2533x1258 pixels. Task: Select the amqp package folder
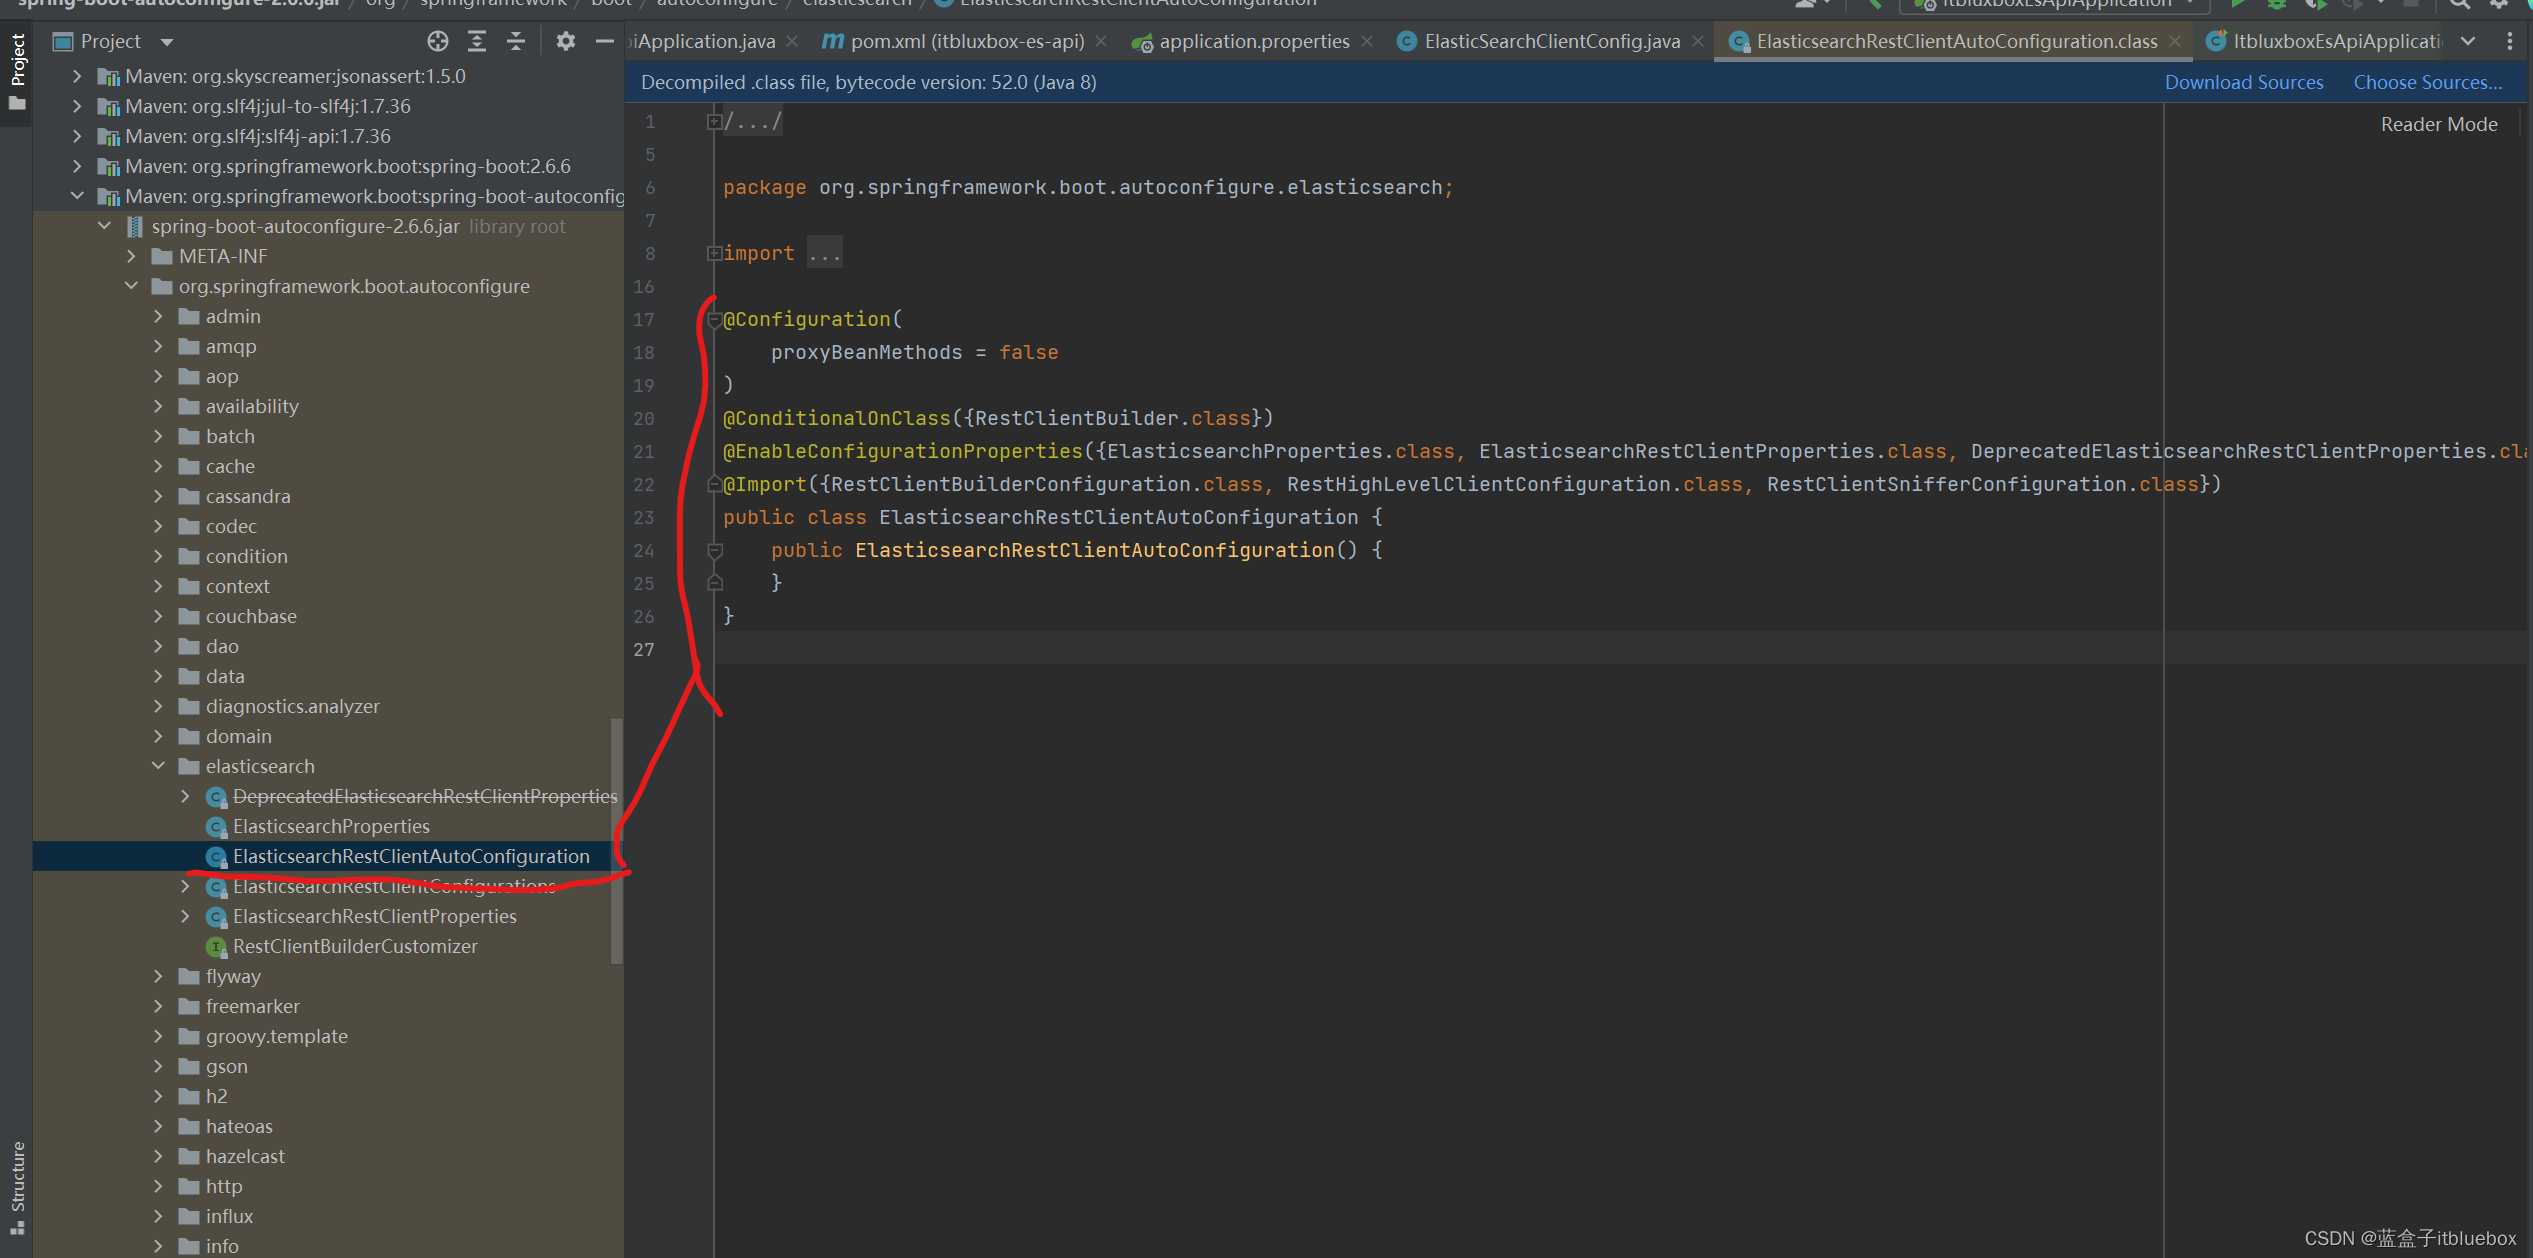(230, 346)
